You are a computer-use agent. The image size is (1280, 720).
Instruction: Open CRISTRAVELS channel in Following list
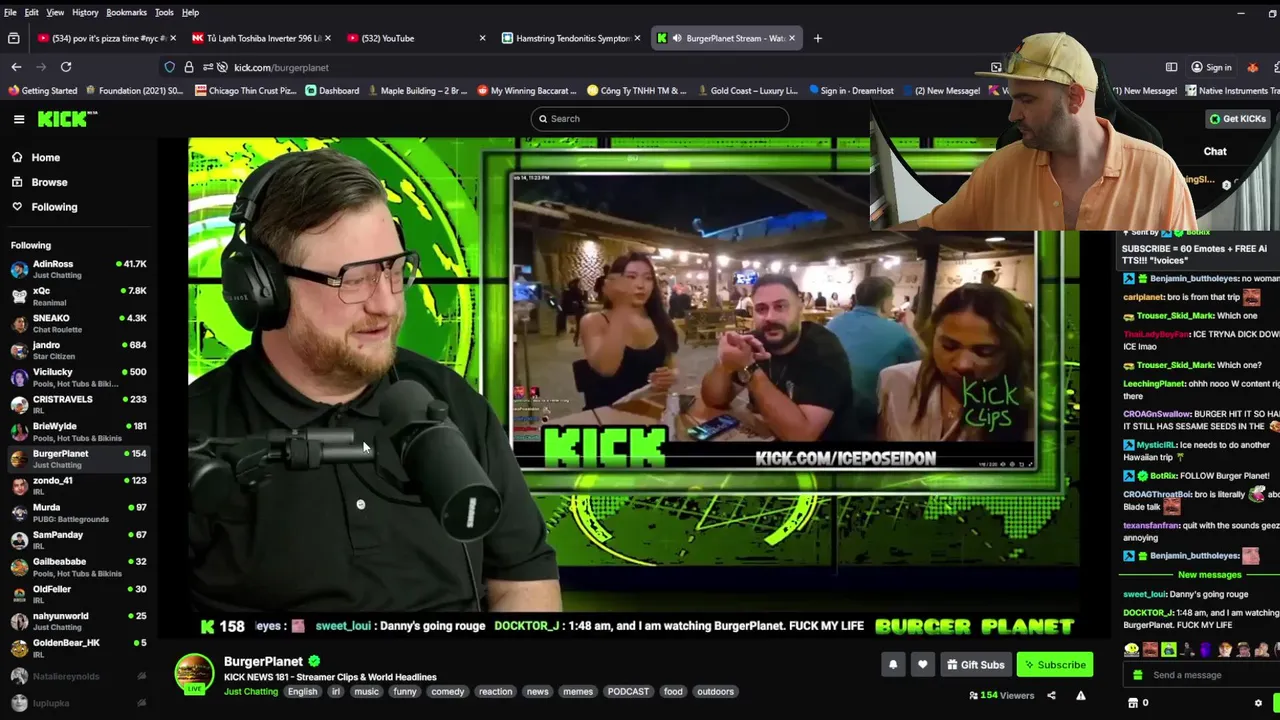pyautogui.click(x=78, y=404)
